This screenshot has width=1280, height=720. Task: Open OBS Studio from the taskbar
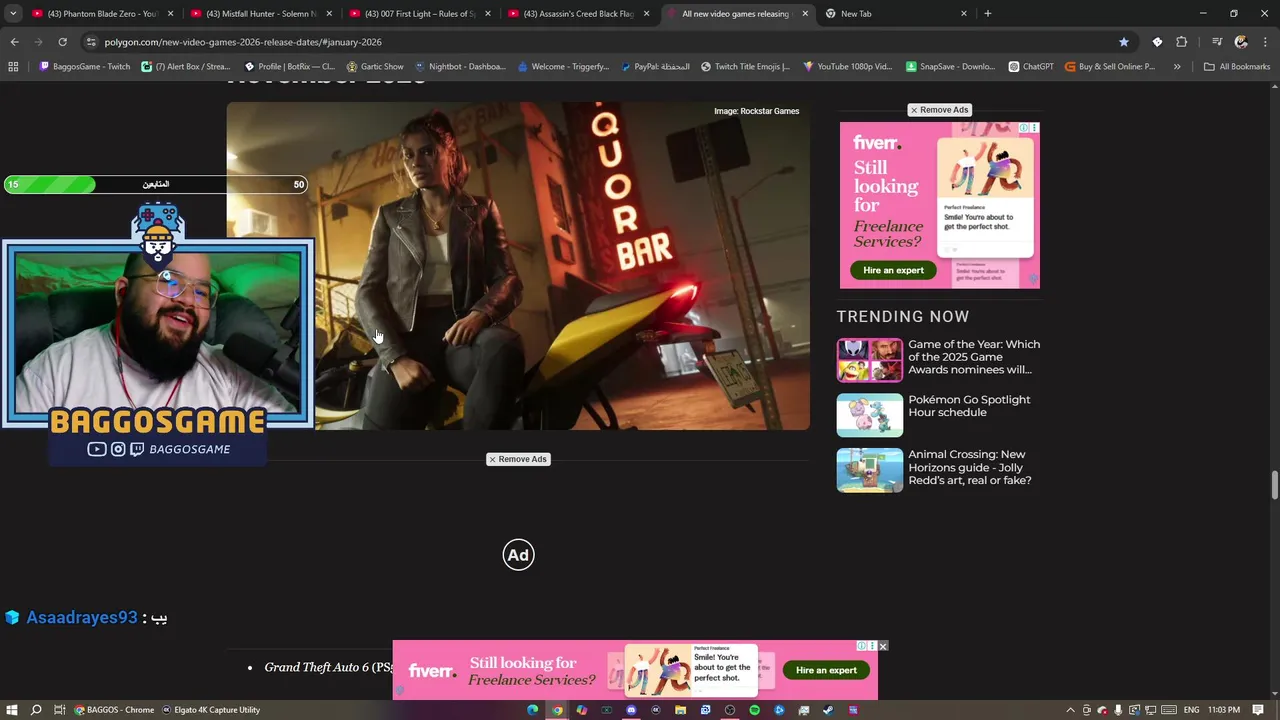point(730,710)
